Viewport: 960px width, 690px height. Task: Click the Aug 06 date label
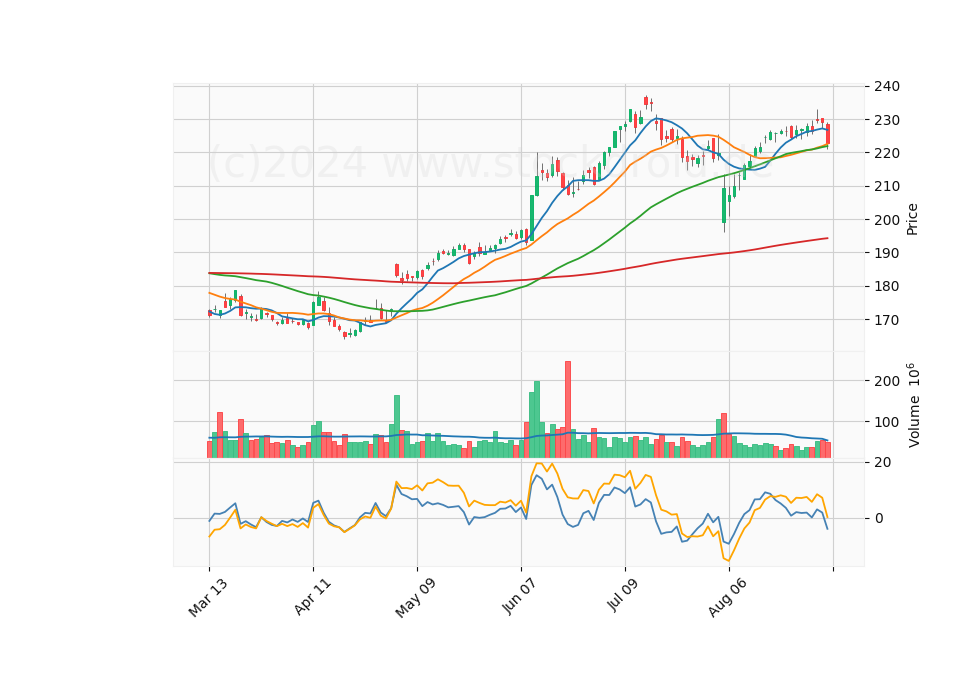pyautogui.click(x=727, y=598)
